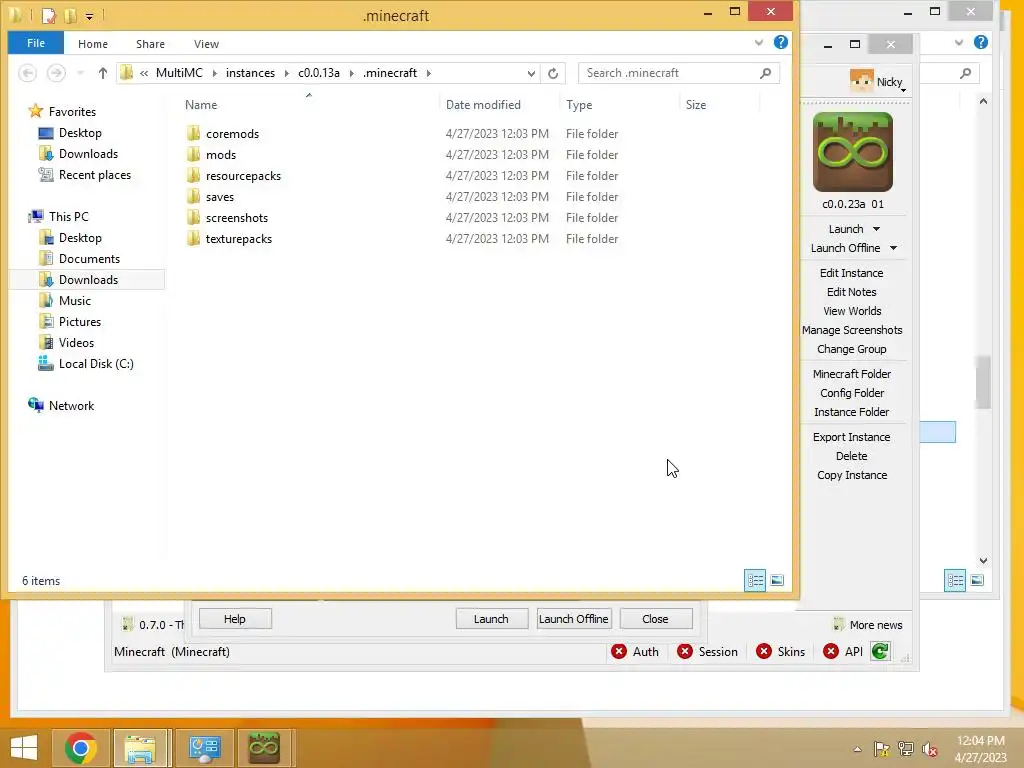Screen dimensions: 1024x768
Task: Open the View ribbon tab
Action: [206, 44]
